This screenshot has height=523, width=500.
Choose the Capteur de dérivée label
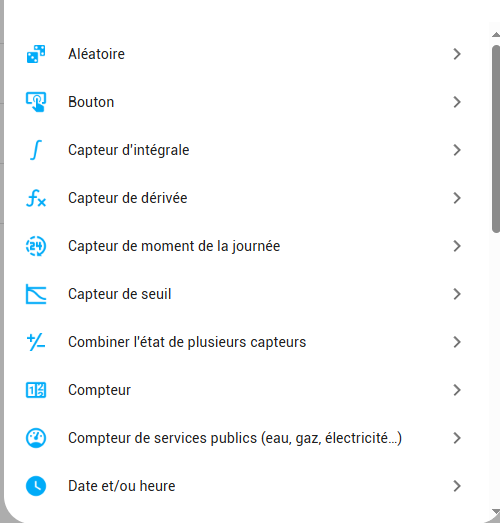pos(128,198)
